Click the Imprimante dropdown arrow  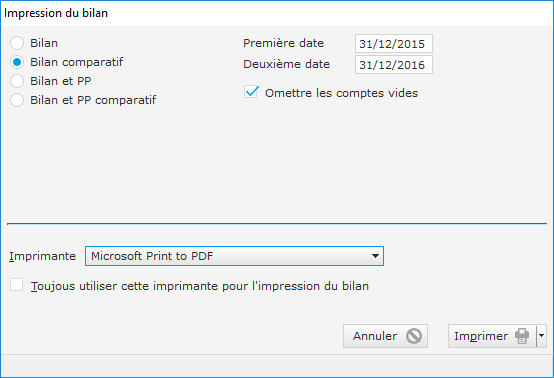click(375, 256)
